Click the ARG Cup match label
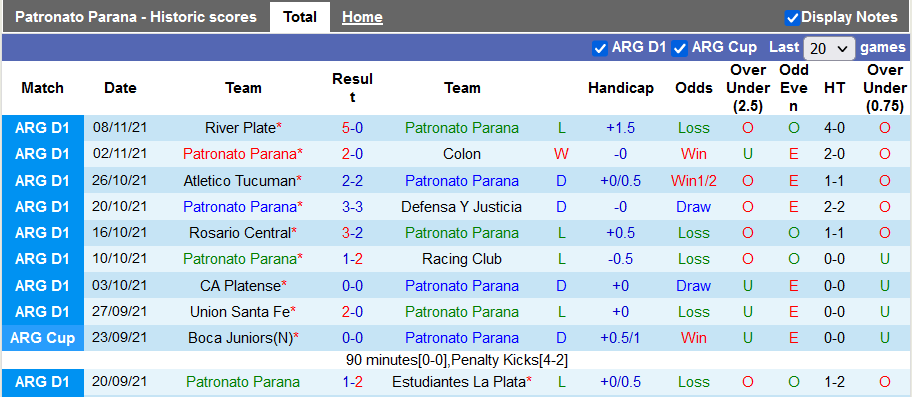Screen dimensions: 912x397 point(42,338)
